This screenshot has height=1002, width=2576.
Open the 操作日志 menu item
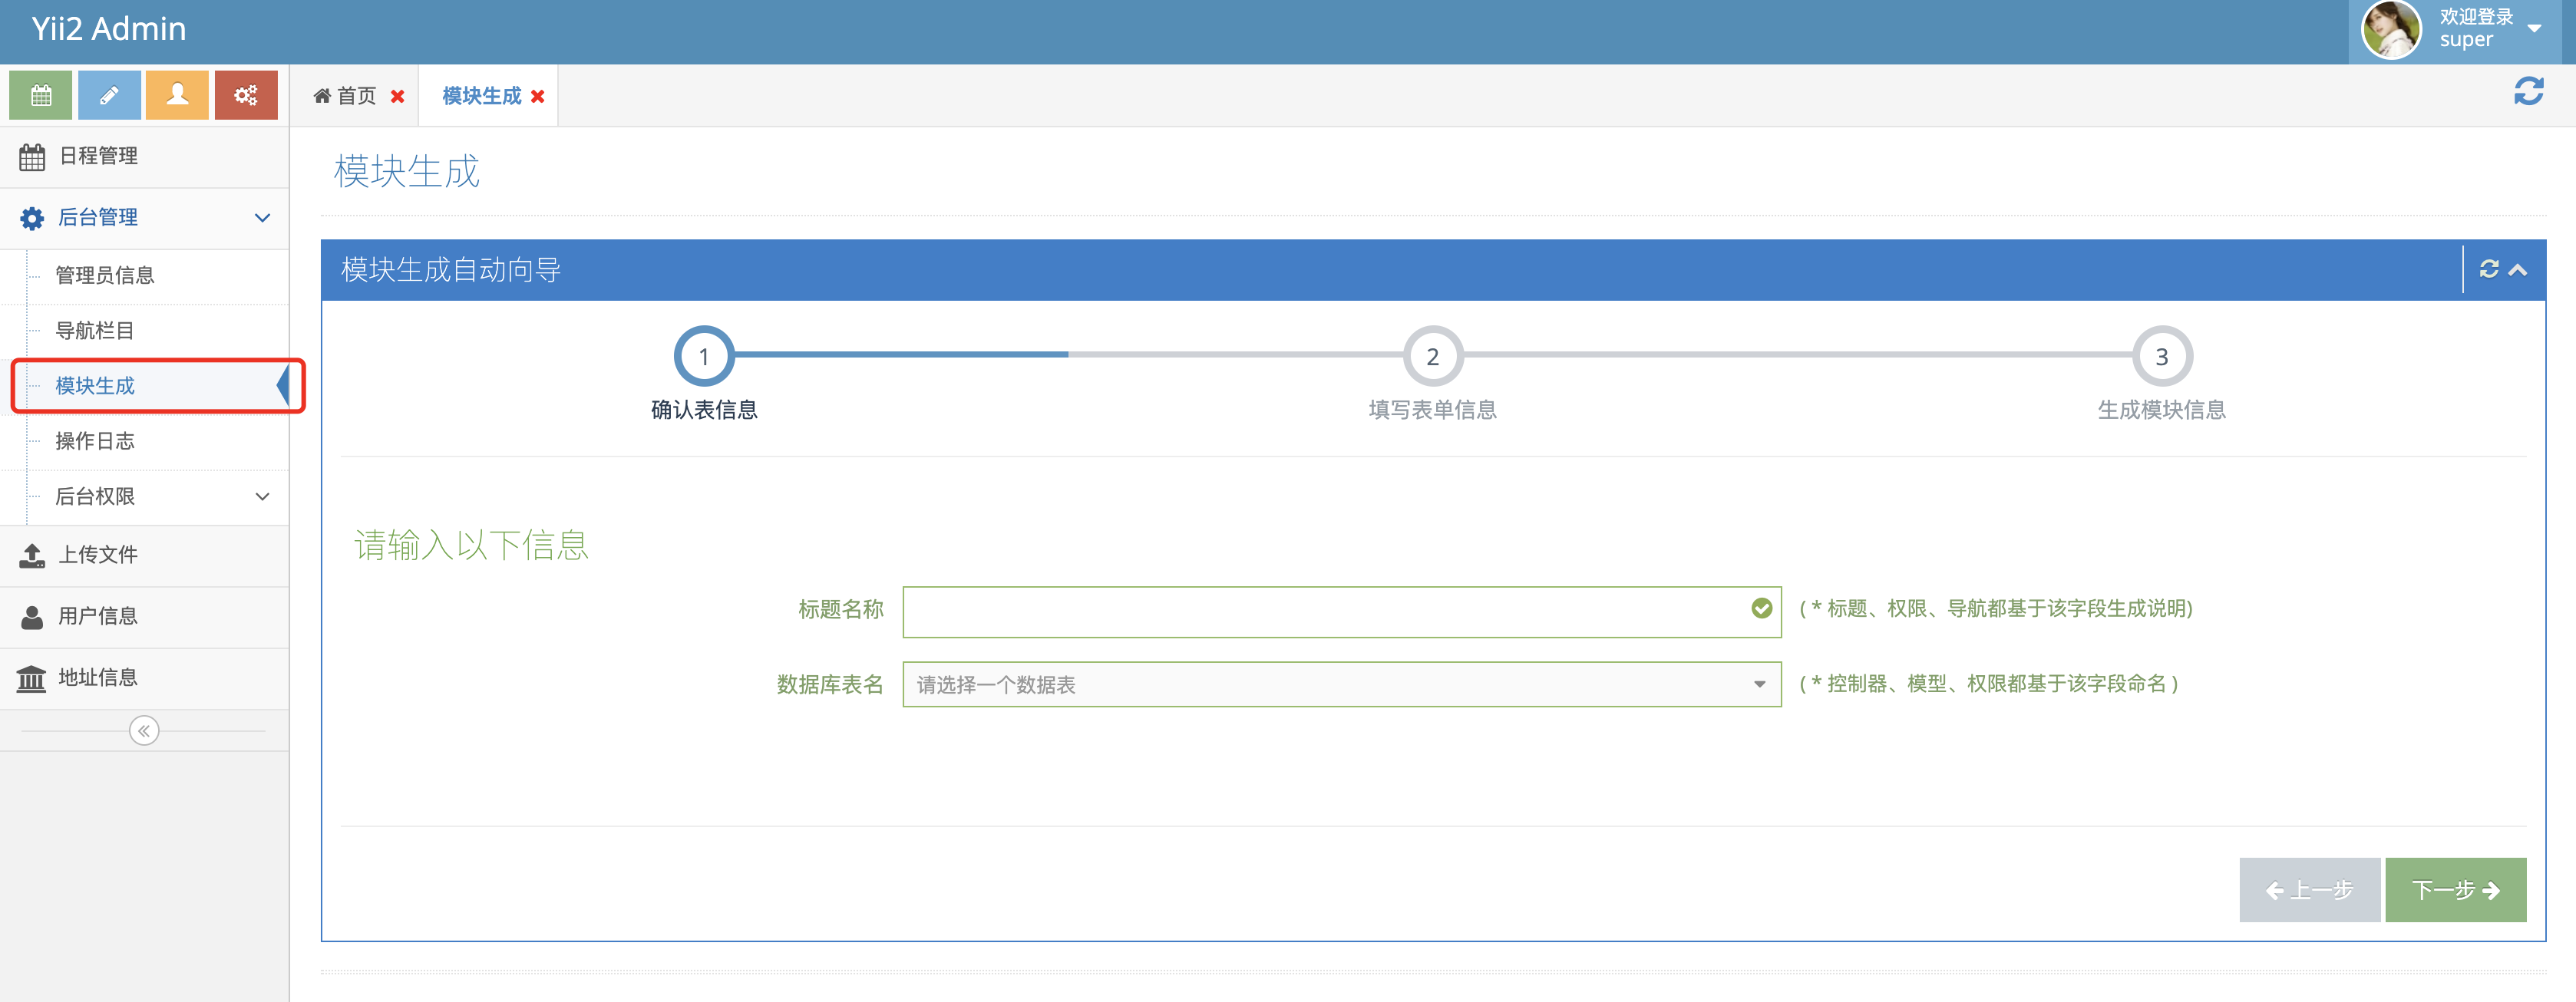95,441
